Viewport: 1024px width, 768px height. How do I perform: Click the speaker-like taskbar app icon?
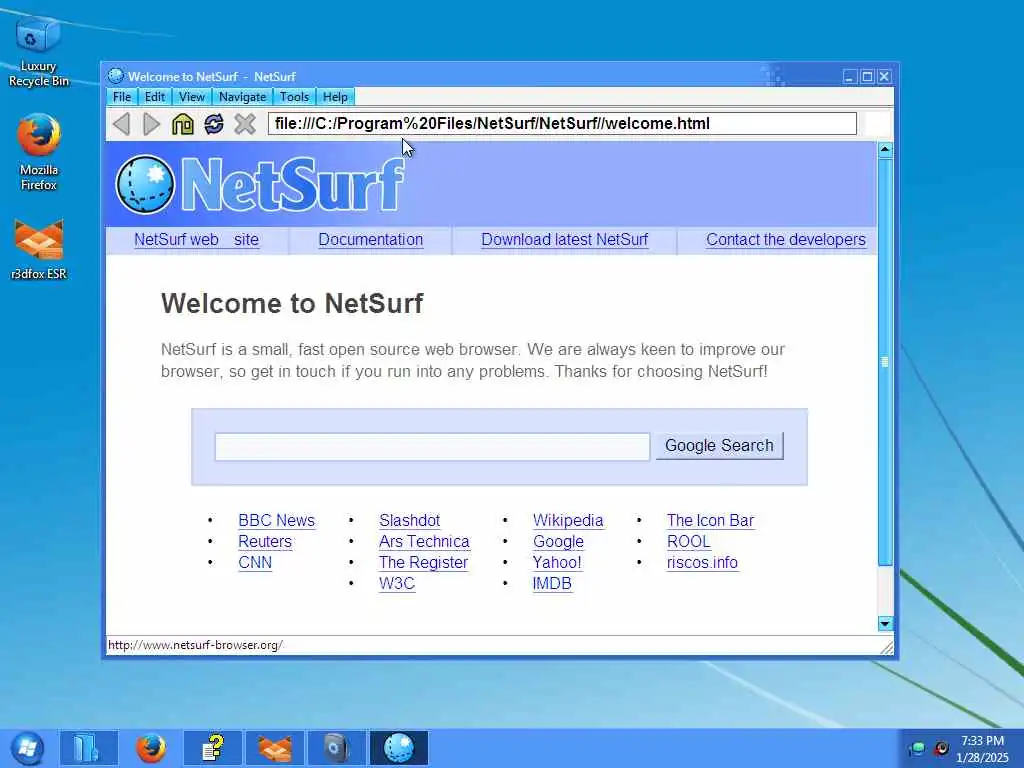coord(337,748)
